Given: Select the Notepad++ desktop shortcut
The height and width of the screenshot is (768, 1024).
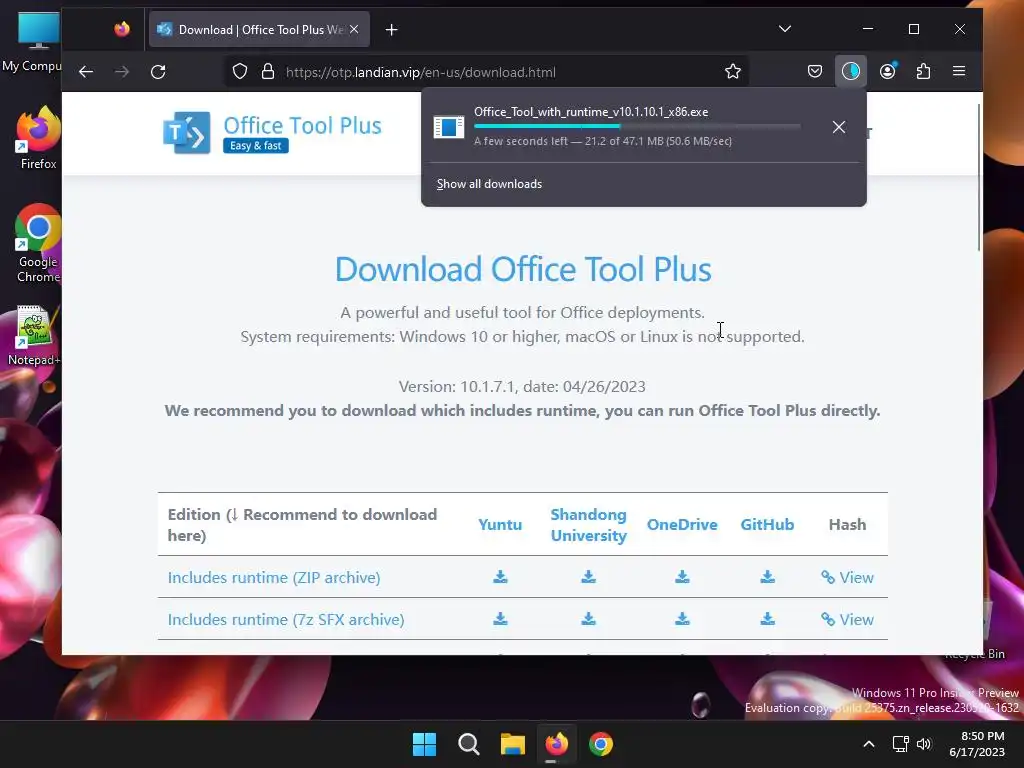Looking at the screenshot, I should 34,336.
